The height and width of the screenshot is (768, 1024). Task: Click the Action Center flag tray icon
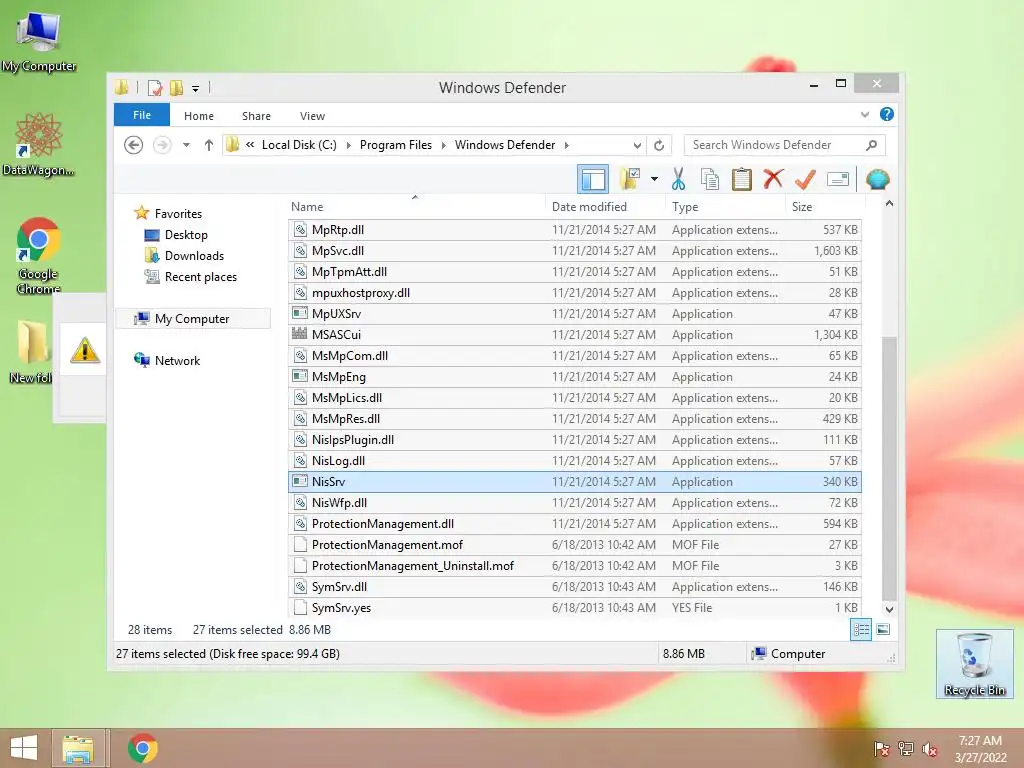click(882, 749)
